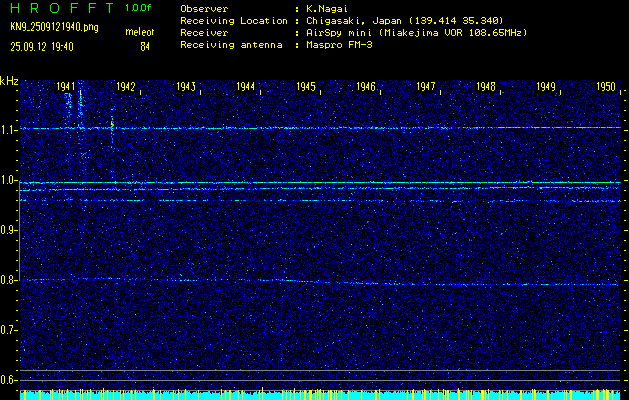Click the observer name K.Nagai
This screenshot has width=629, height=400.
click(x=327, y=9)
